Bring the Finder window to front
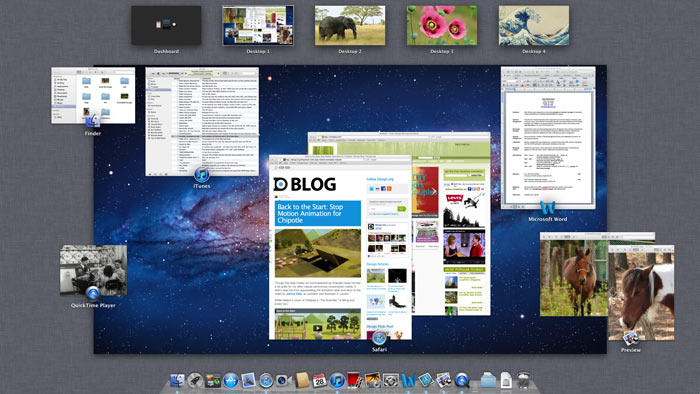The height and width of the screenshot is (394, 700). 93,95
